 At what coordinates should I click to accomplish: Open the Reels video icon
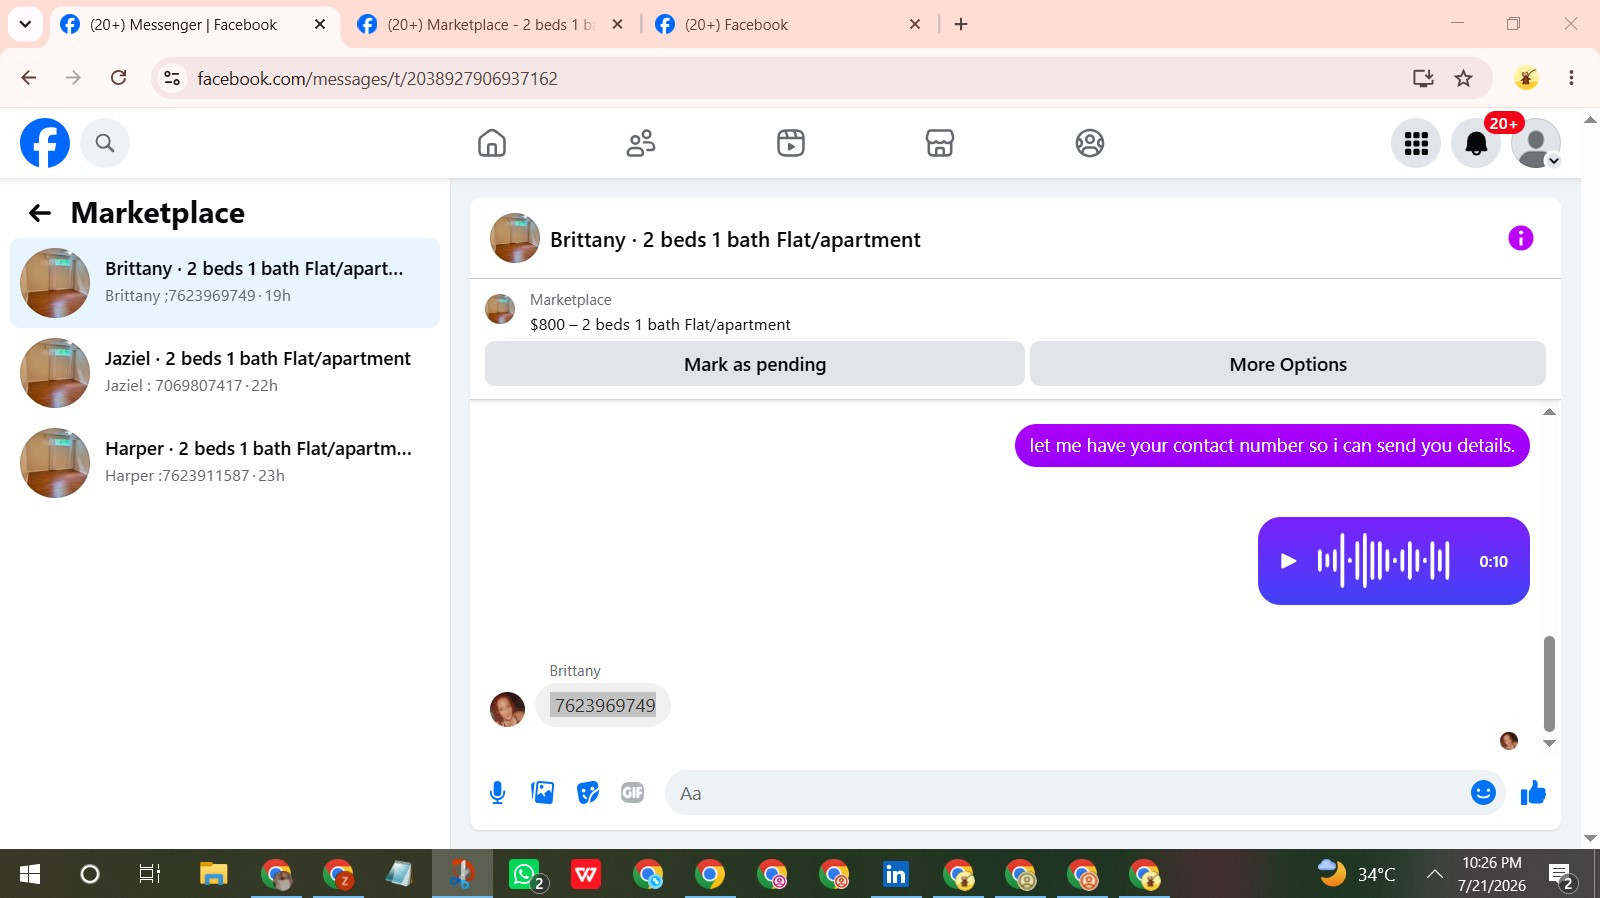pos(791,143)
